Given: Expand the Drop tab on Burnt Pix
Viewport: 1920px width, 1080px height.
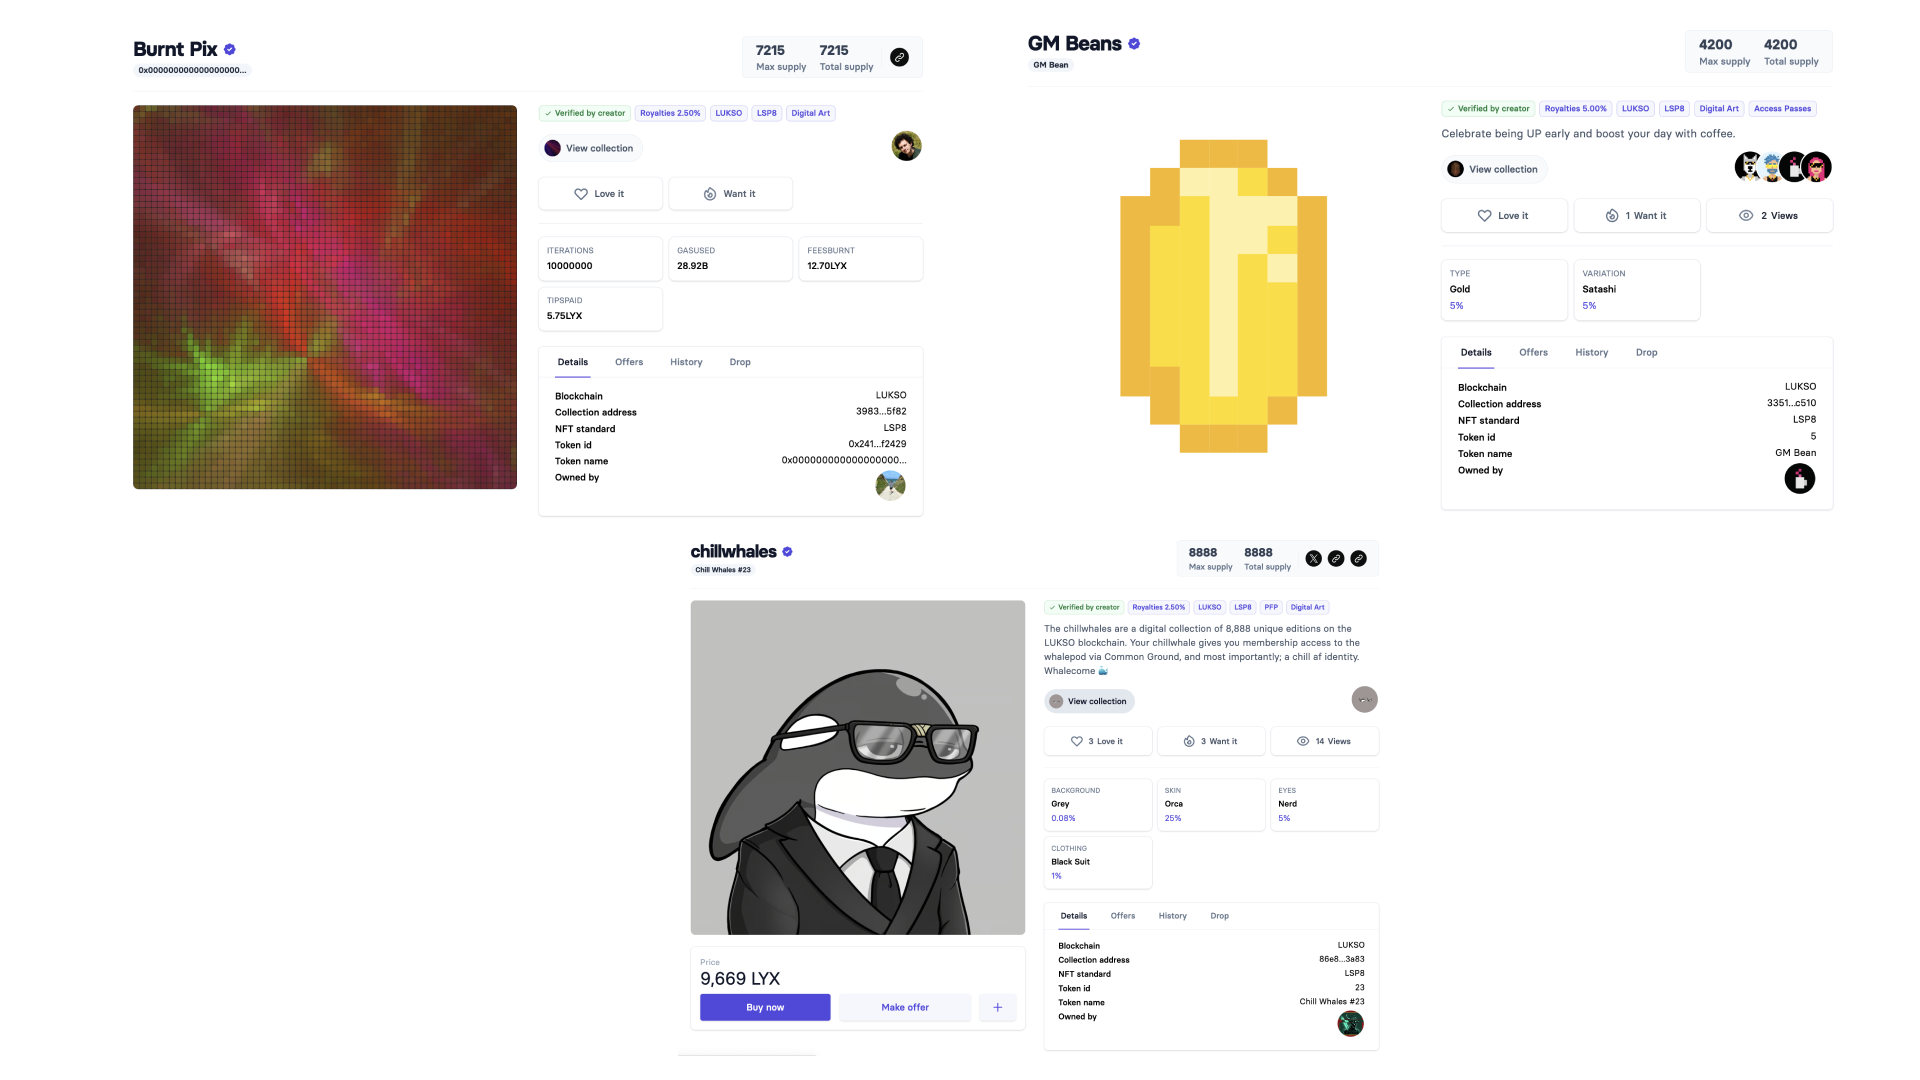Looking at the screenshot, I should pos(740,361).
